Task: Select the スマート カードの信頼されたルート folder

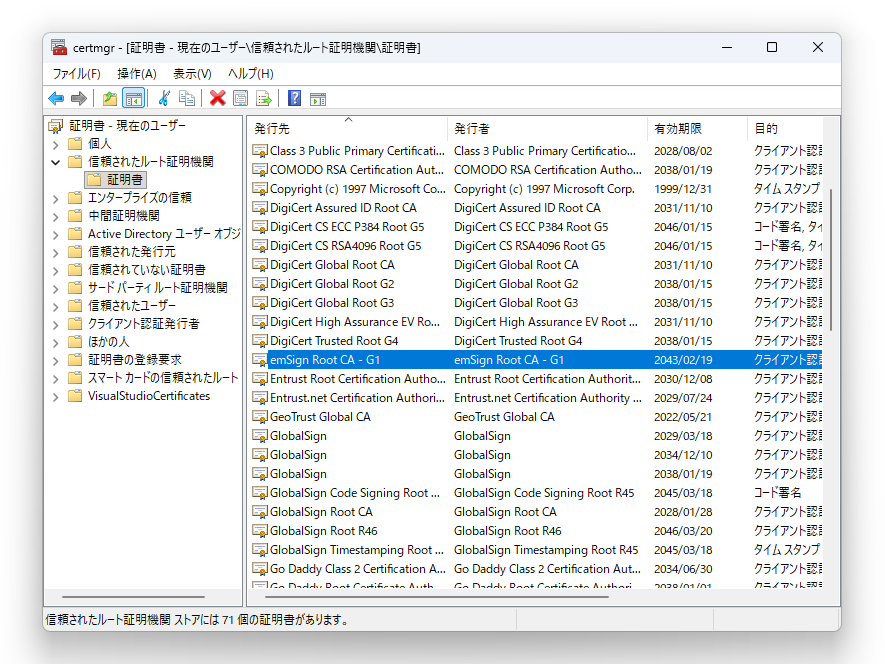Action: point(163,378)
